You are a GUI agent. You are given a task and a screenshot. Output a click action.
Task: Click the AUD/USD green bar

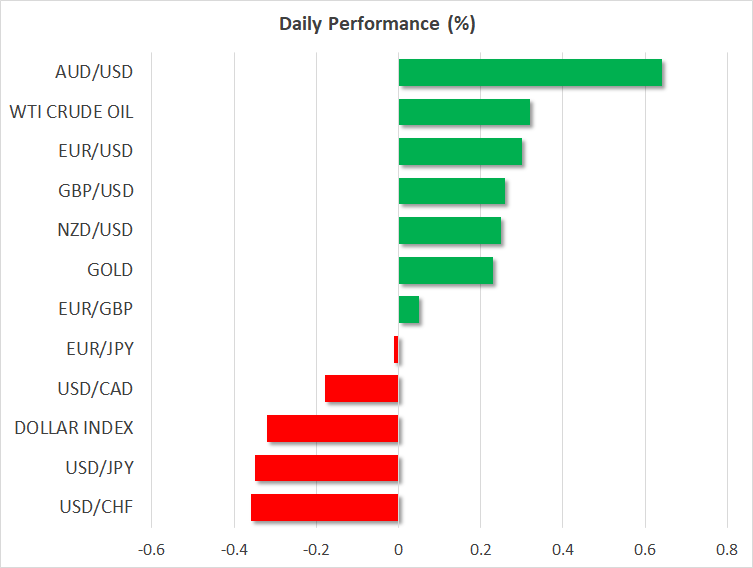click(530, 72)
